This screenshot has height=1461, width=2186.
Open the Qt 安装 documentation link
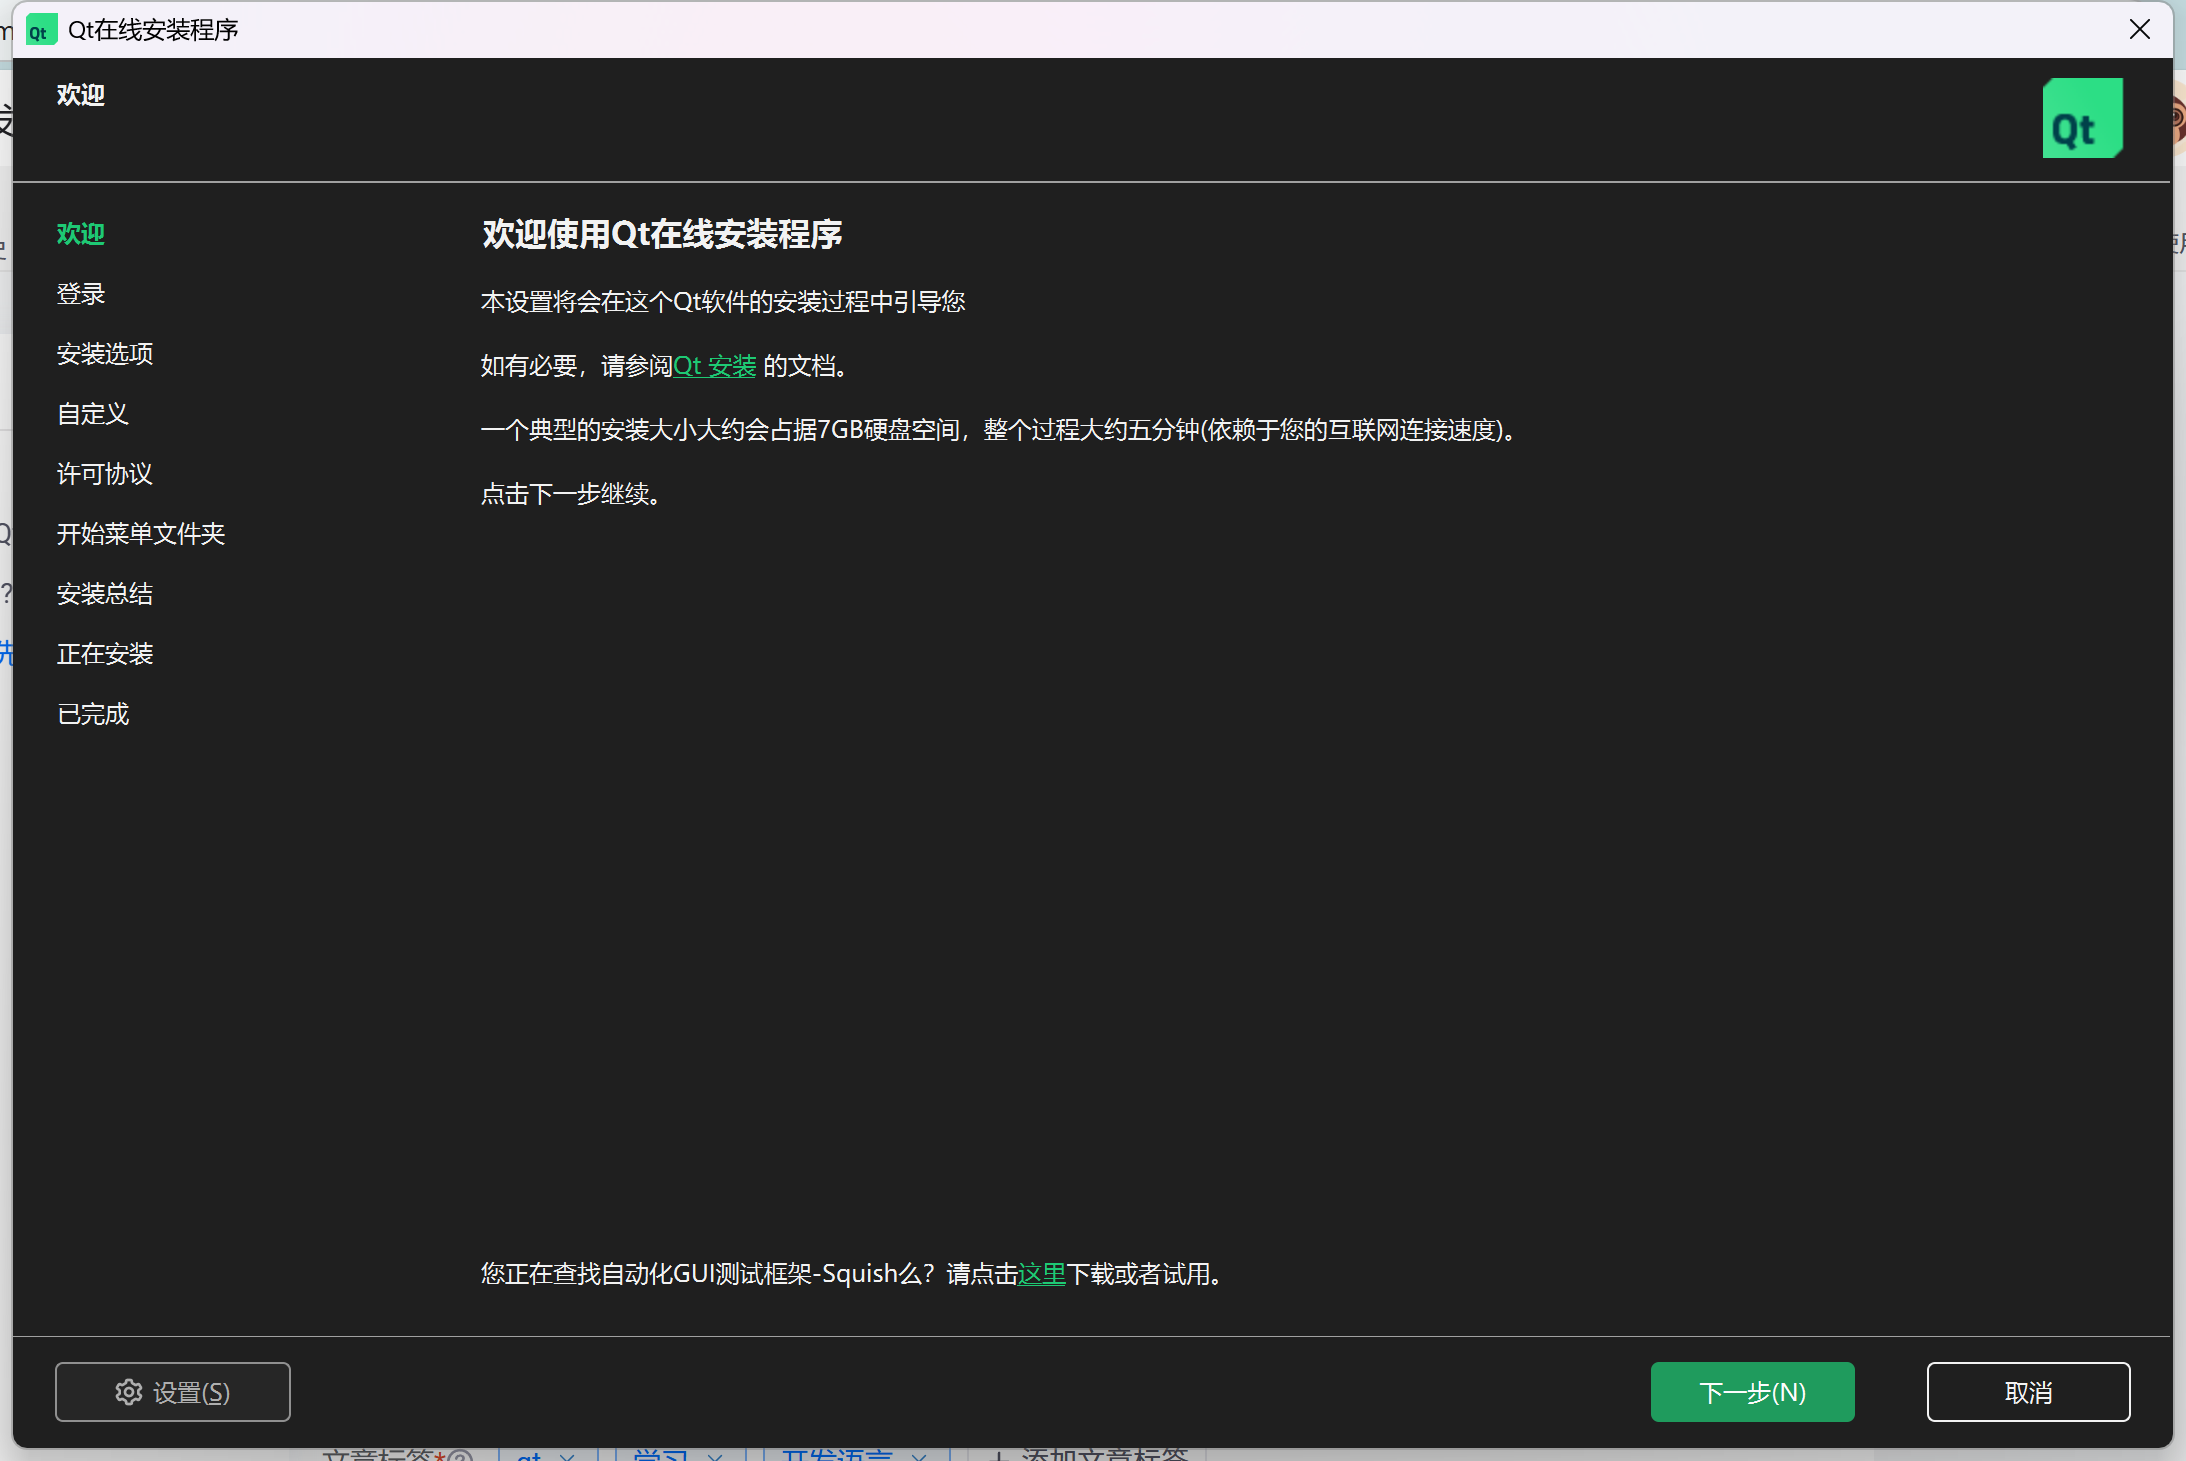tap(714, 366)
